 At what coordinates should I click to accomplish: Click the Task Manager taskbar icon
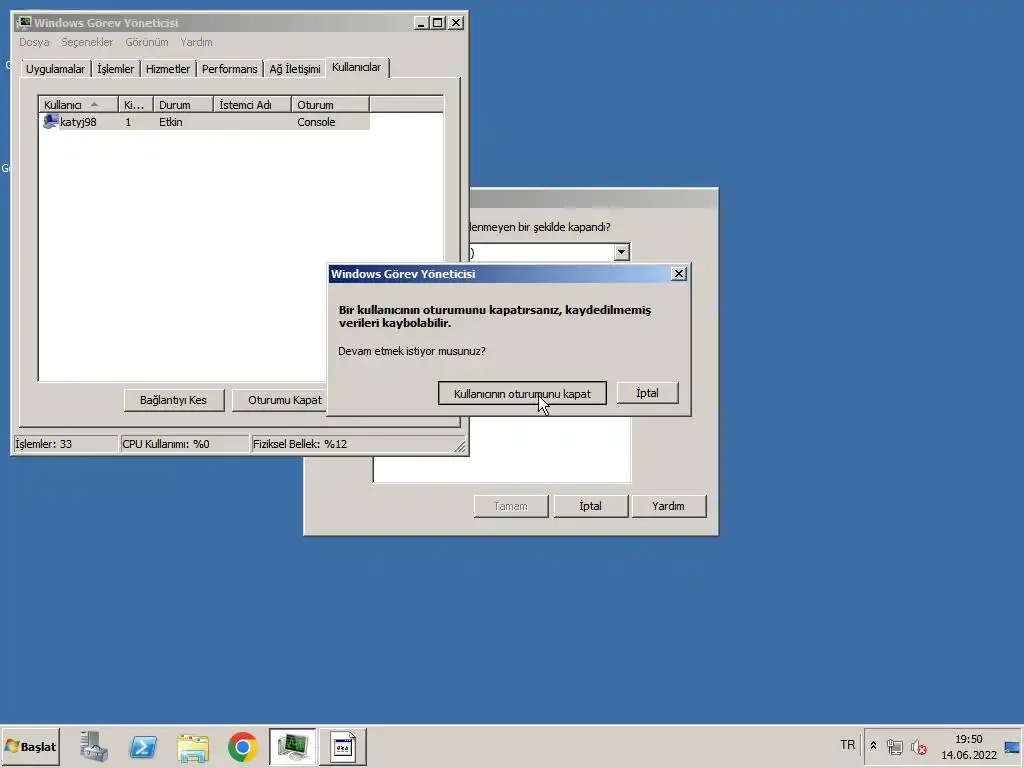tap(292, 746)
